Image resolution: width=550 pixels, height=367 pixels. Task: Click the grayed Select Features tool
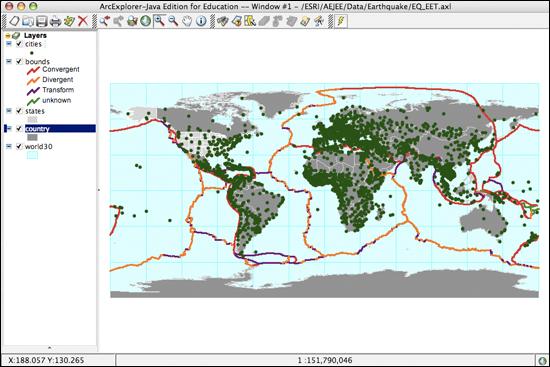pos(264,21)
